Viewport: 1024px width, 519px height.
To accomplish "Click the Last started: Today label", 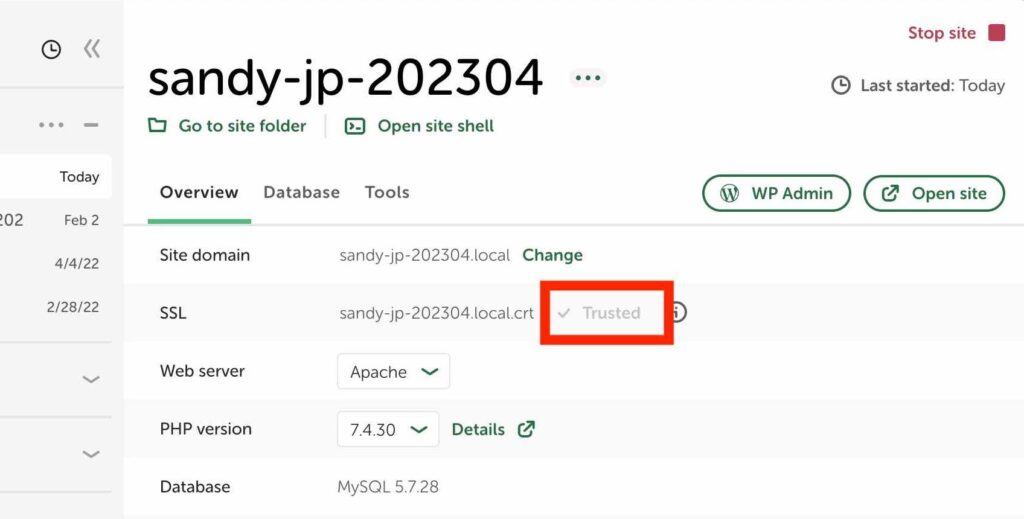I will (933, 86).
